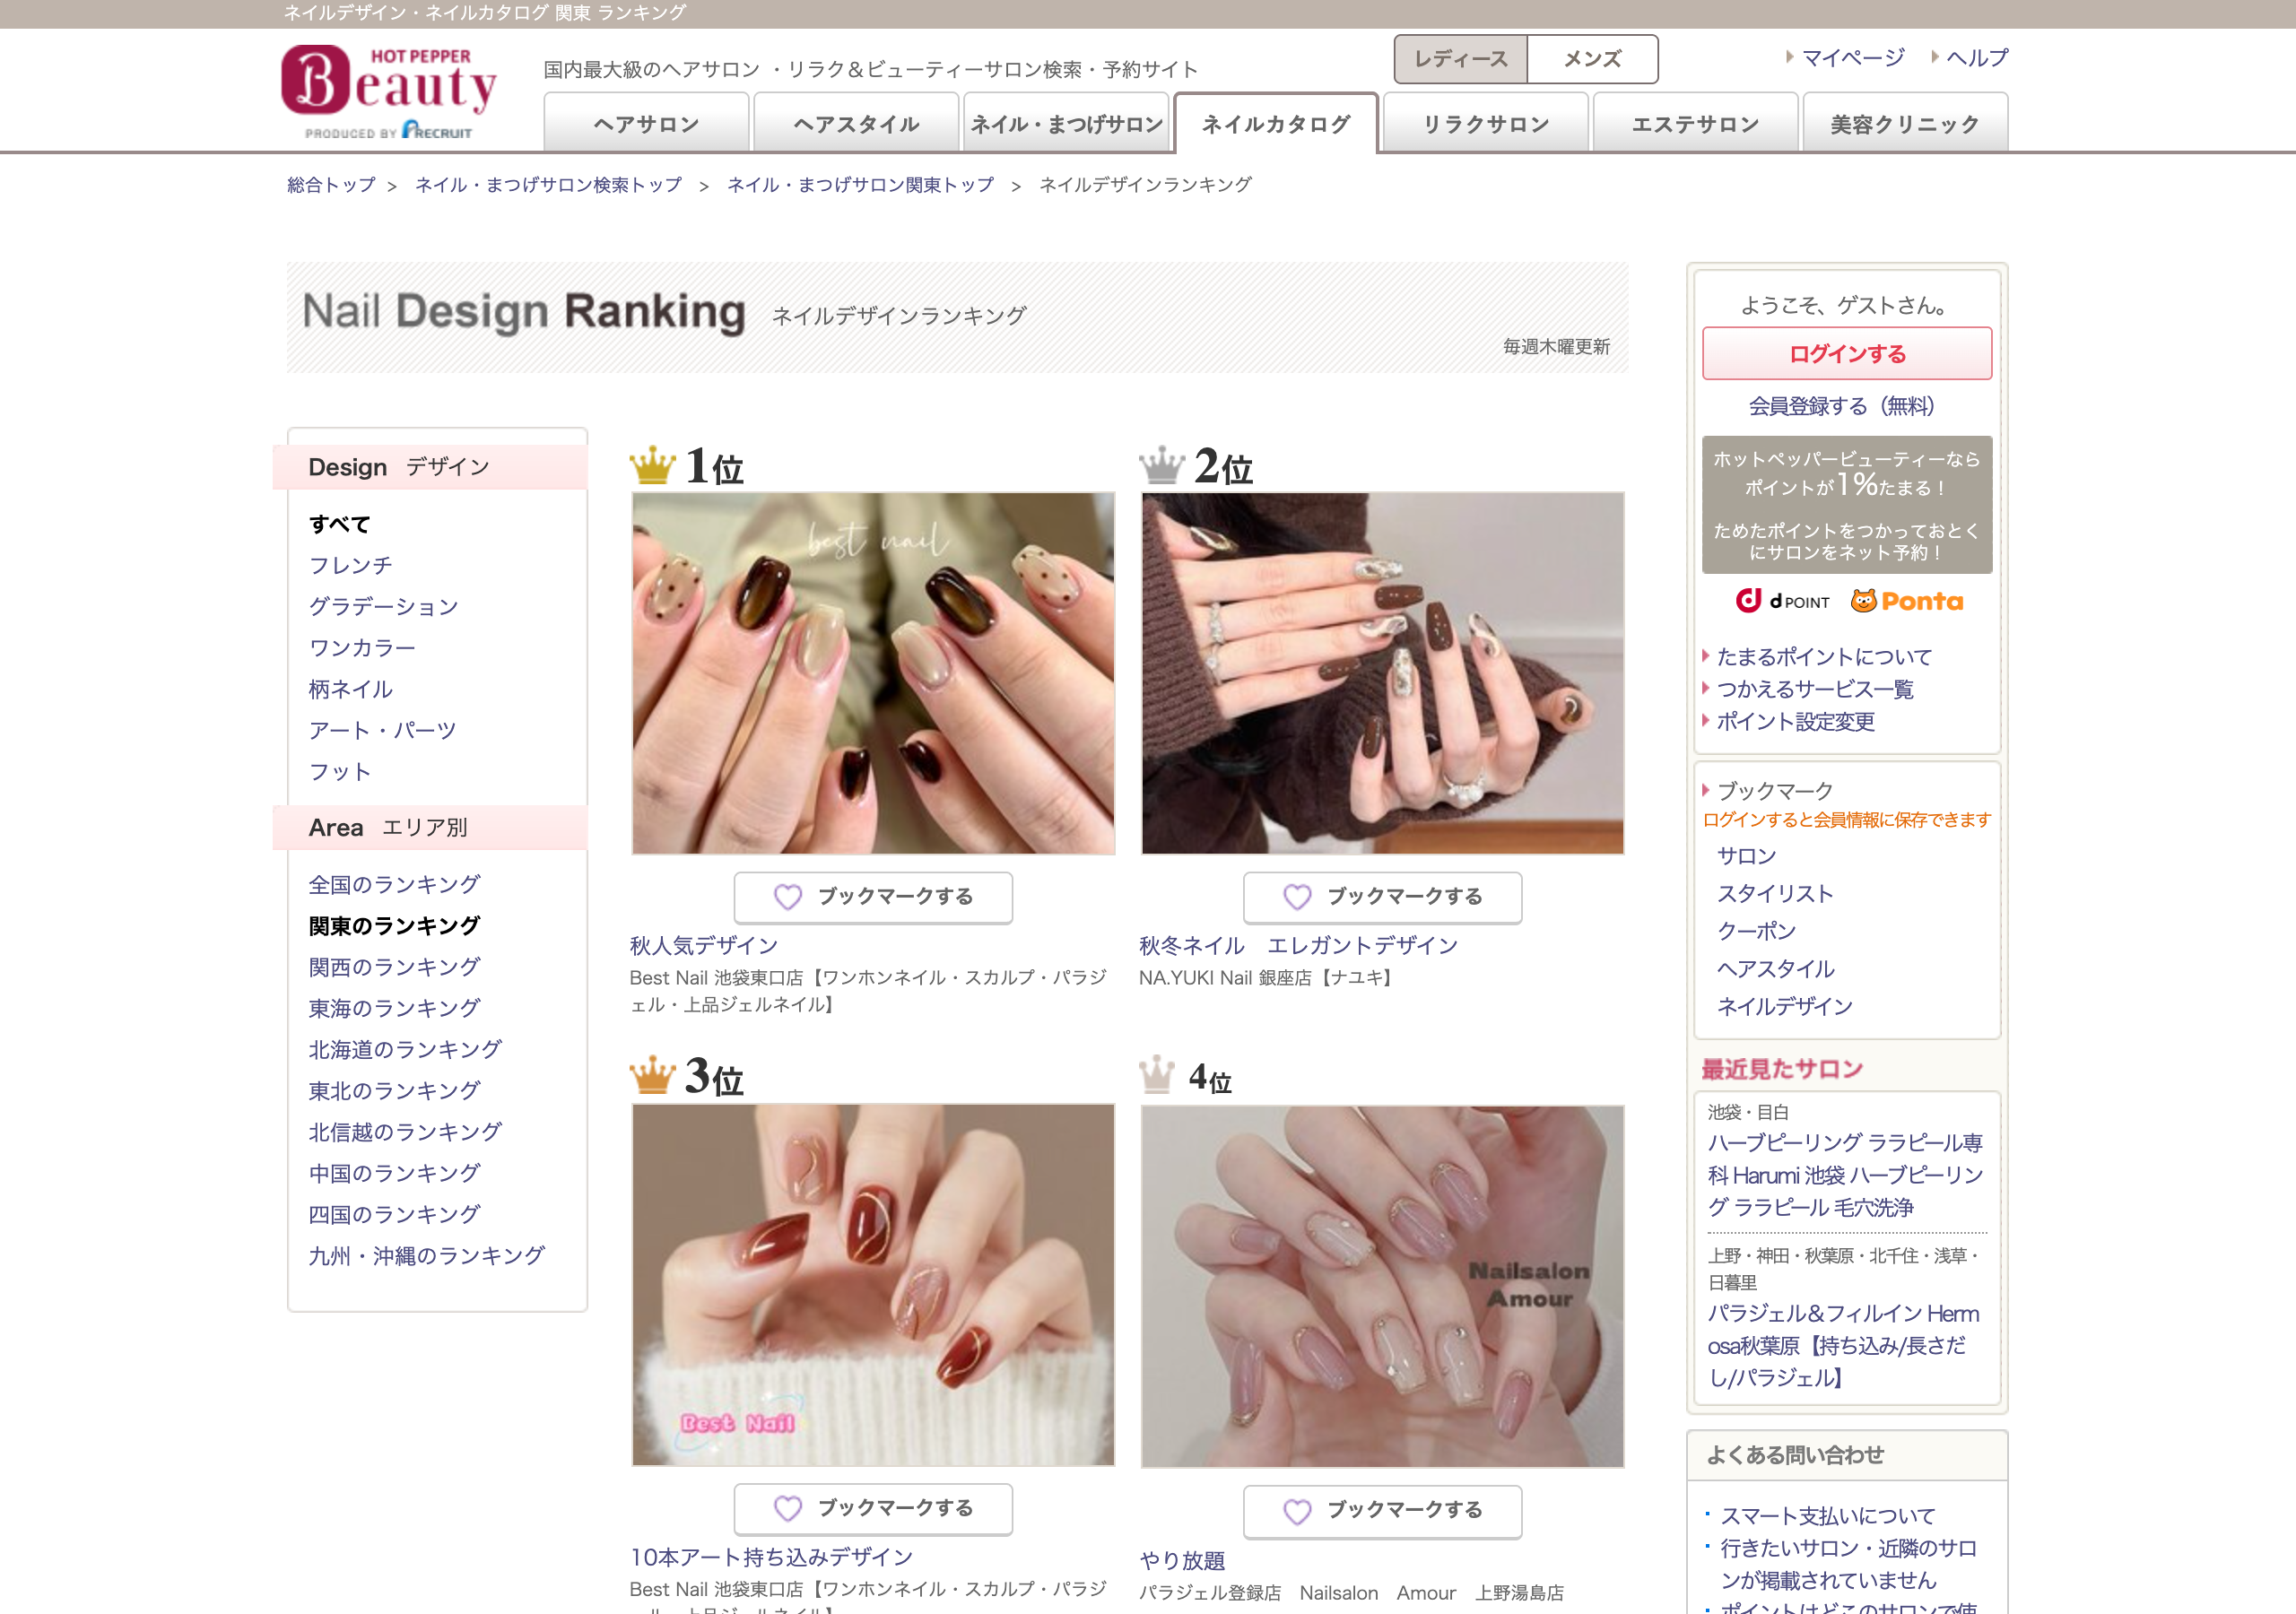Image resolution: width=2296 pixels, height=1614 pixels.
Task: Open the エステサロン tab
Action: point(1696,123)
